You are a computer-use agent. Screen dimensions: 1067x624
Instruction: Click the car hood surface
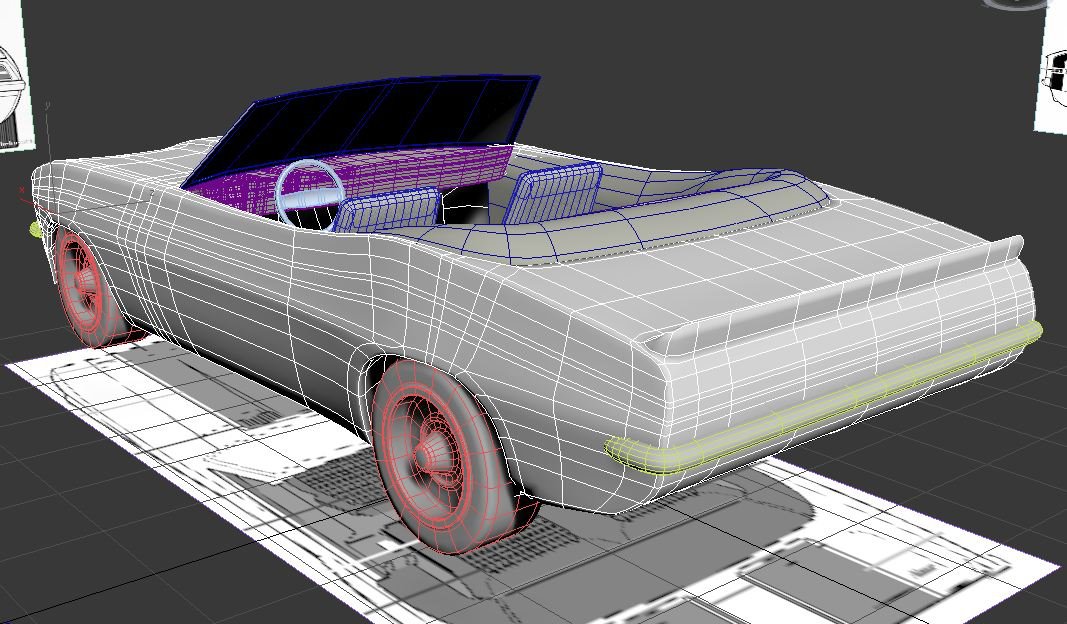110,170
